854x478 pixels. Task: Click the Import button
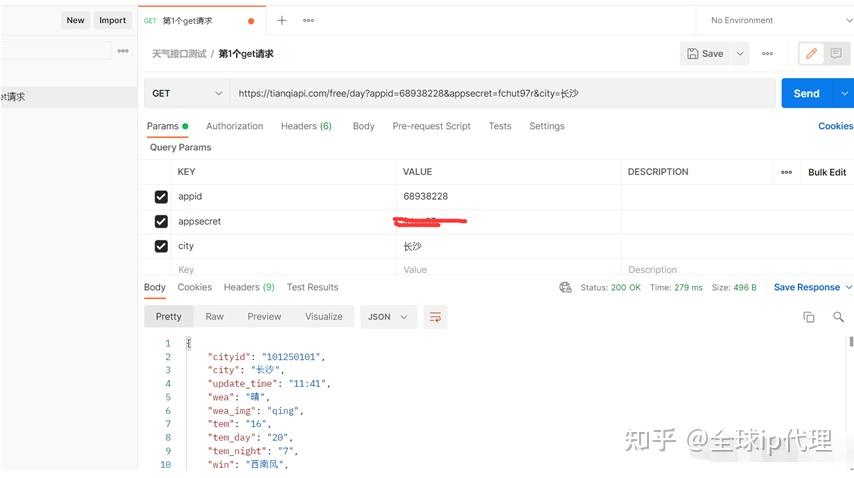click(112, 21)
